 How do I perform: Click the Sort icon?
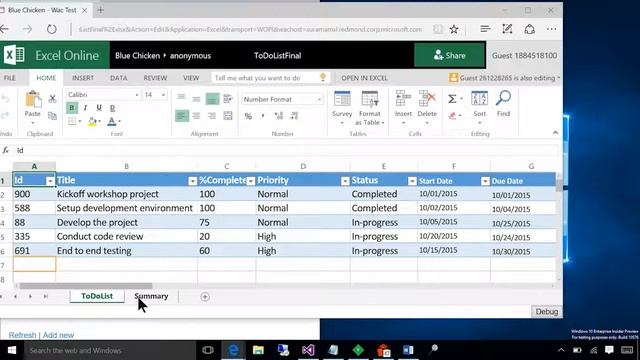[x=480, y=99]
